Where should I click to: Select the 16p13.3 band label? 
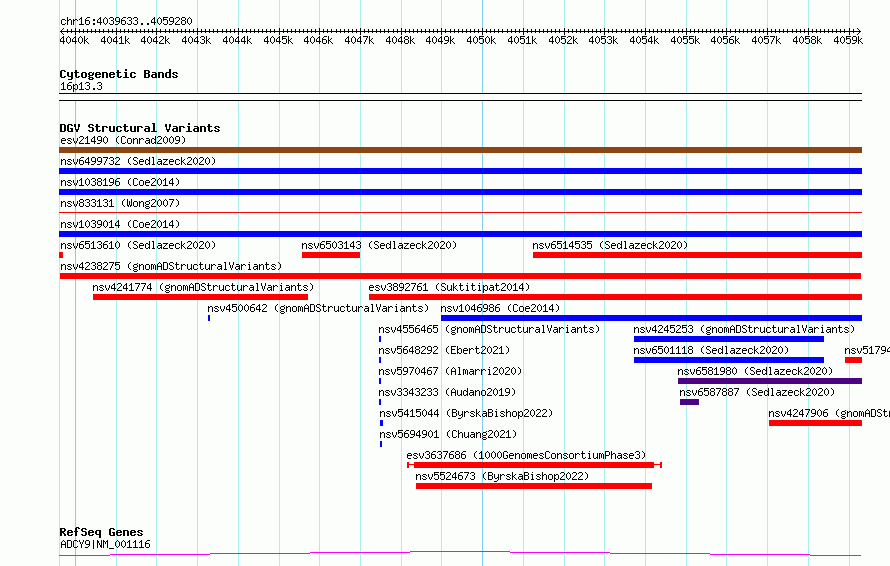click(81, 86)
